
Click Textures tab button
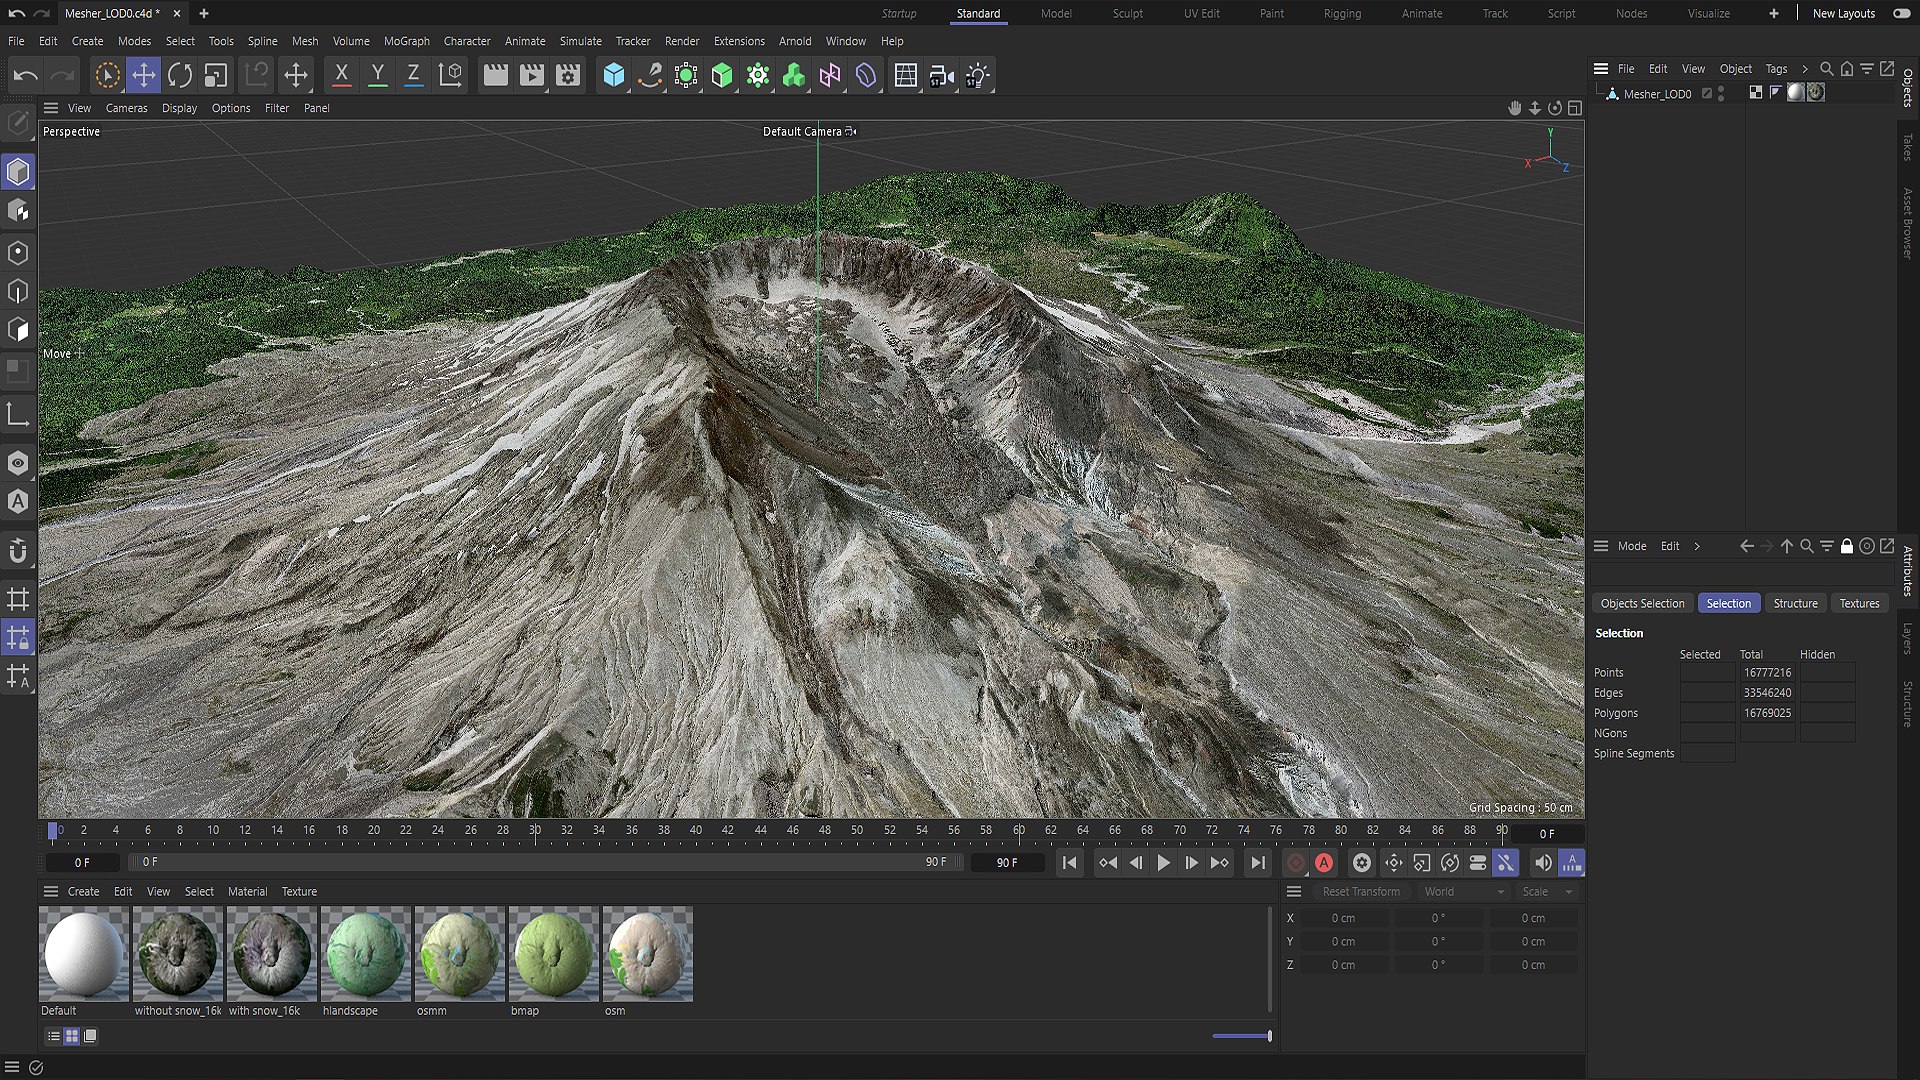[x=1859, y=603]
